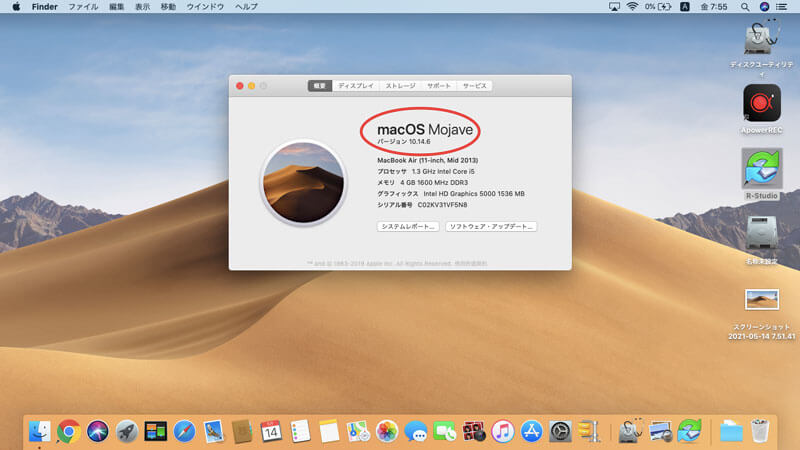Viewport: 800px width, 450px height.
Task: Open the input source A menu
Action: coord(685,7)
